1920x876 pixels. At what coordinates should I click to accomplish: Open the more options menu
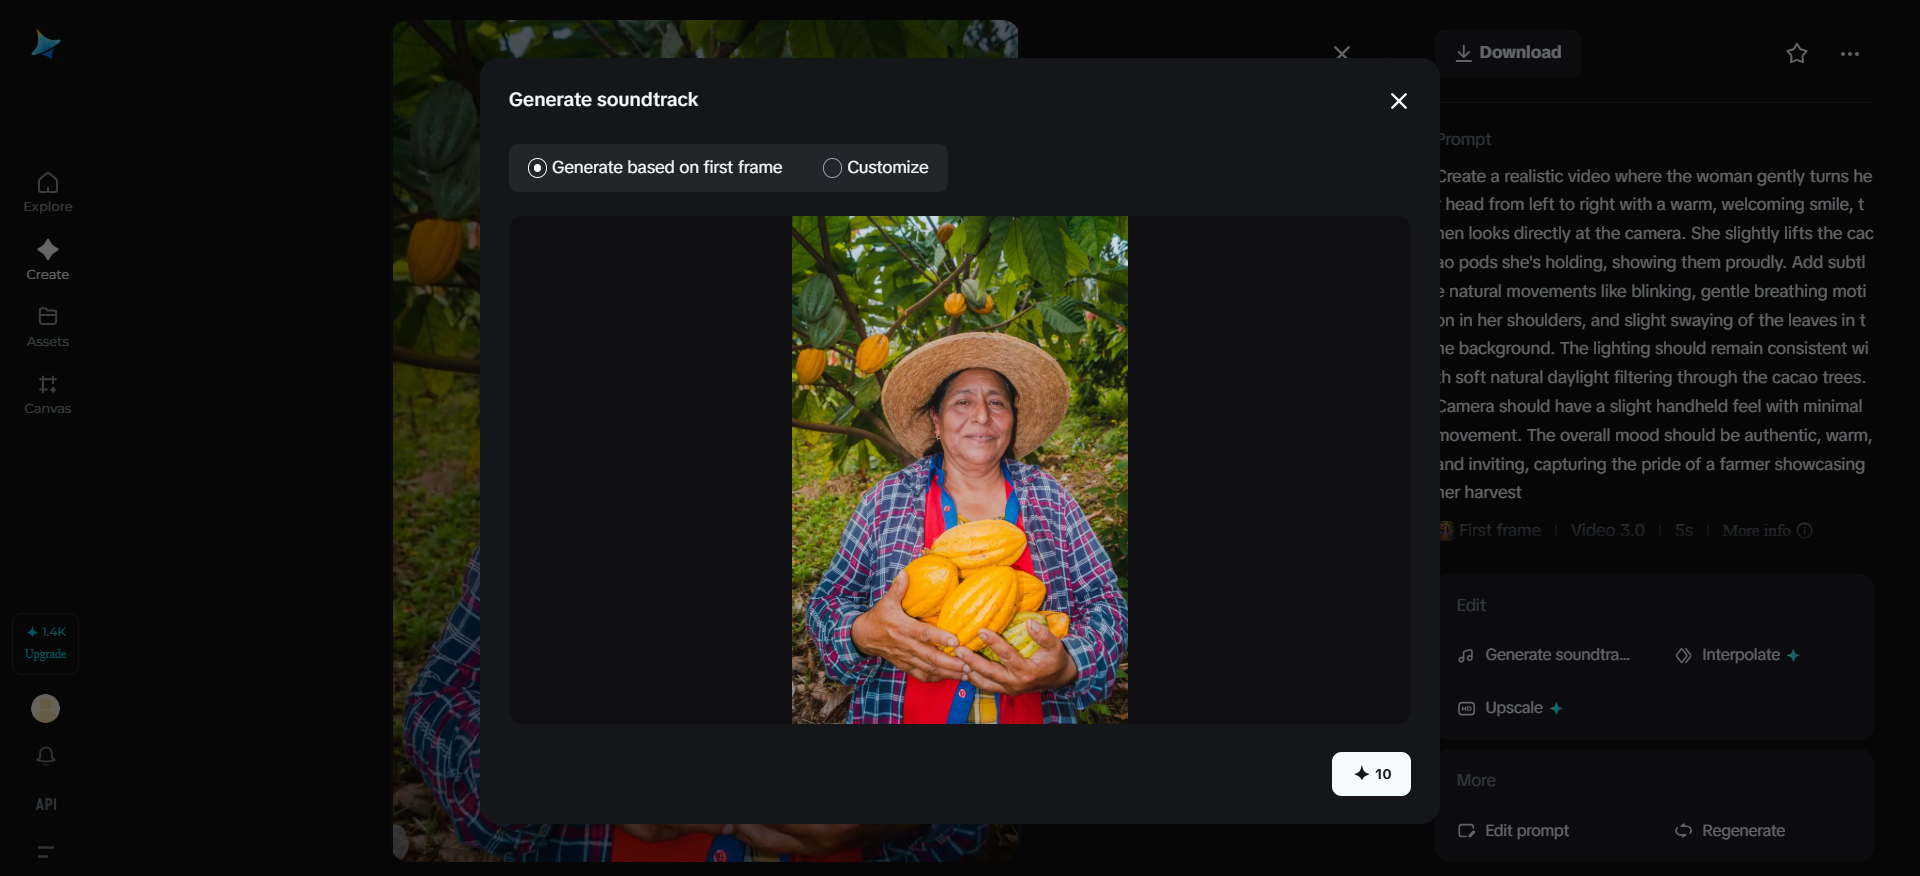1850,54
